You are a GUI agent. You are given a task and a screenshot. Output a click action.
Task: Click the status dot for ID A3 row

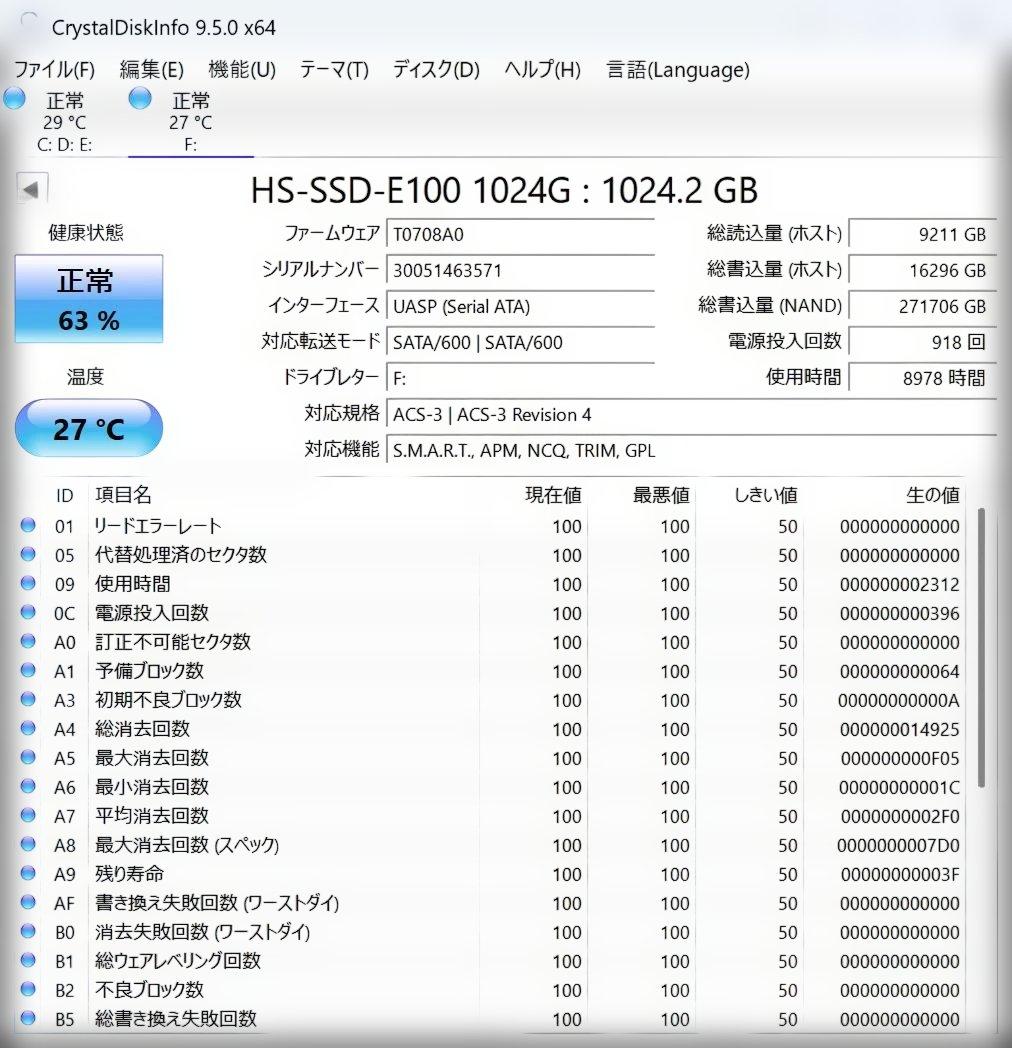[28, 698]
